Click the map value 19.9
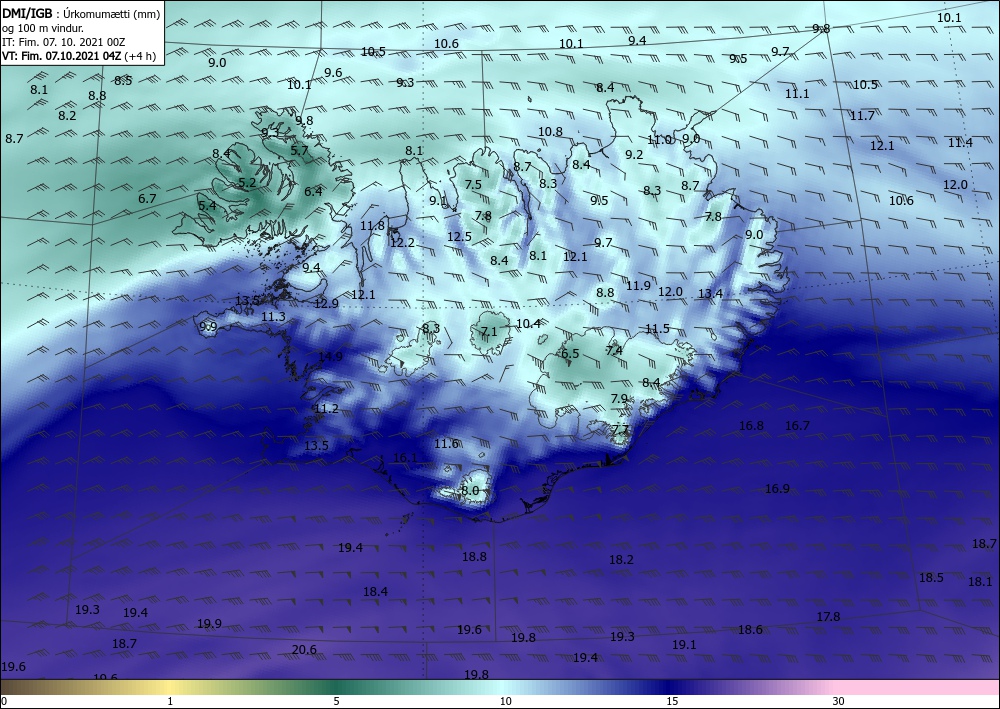The height and width of the screenshot is (709, 1000). click(x=209, y=624)
